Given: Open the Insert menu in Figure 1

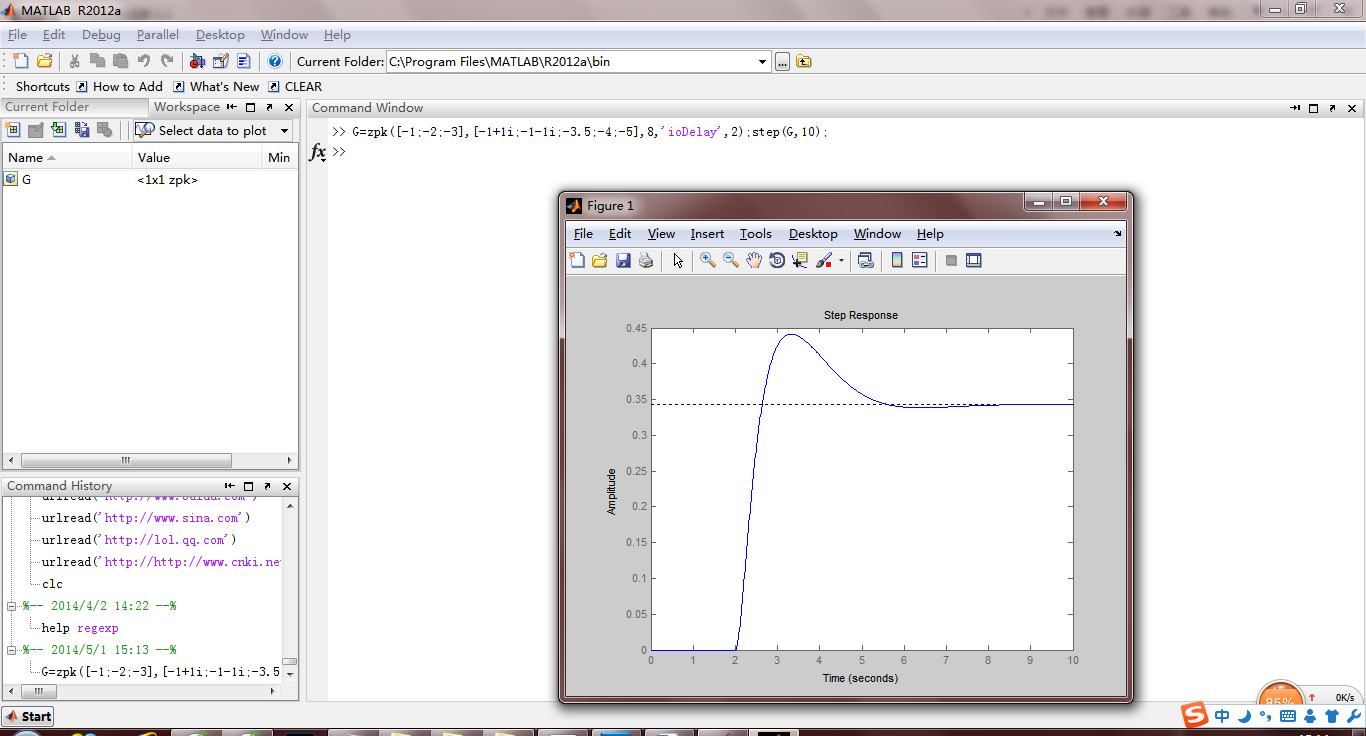Looking at the screenshot, I should click(x=707, y=234).
